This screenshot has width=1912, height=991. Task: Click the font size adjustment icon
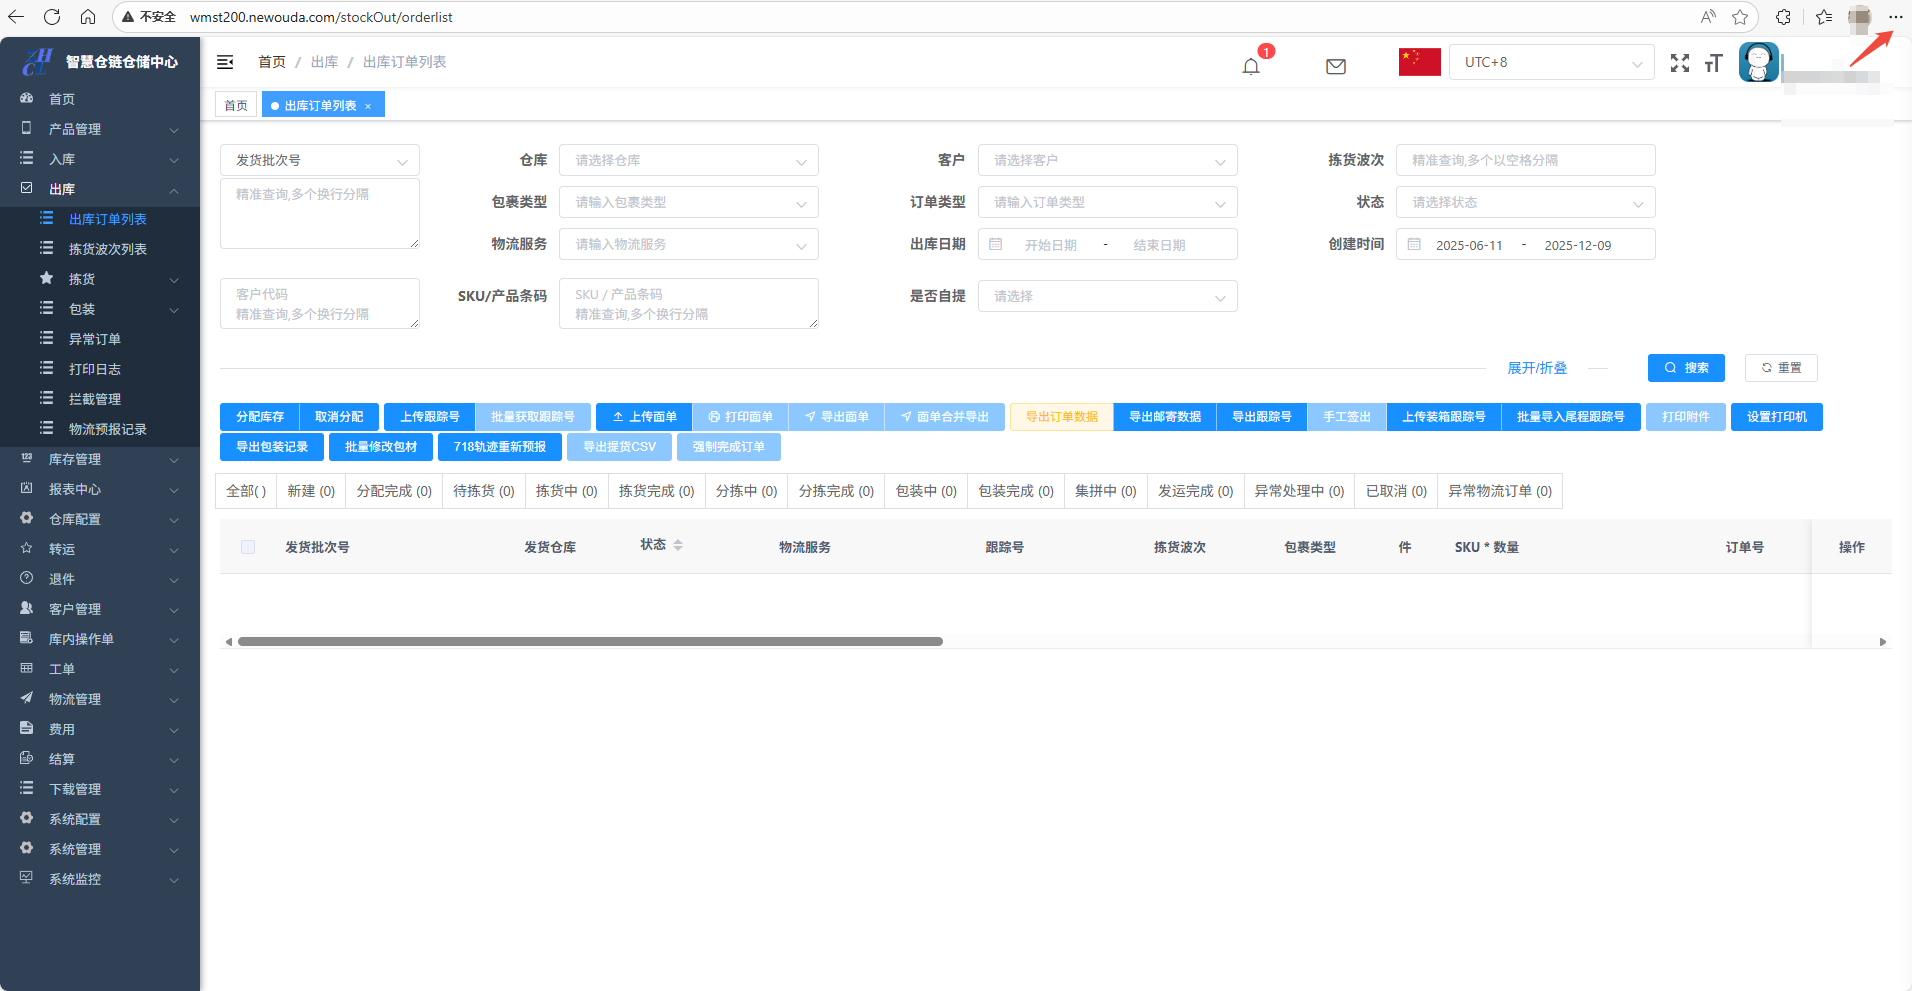pos(1713,63)
